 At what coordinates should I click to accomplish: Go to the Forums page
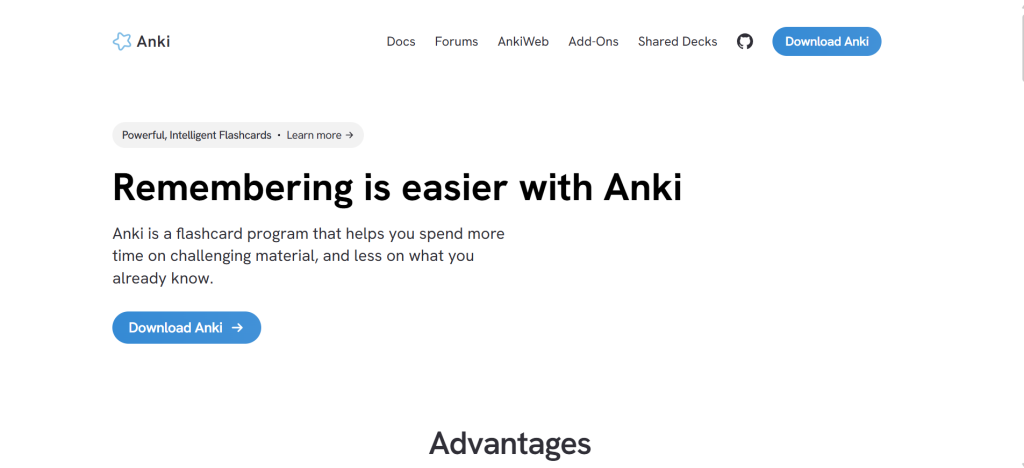pos(456,41)
